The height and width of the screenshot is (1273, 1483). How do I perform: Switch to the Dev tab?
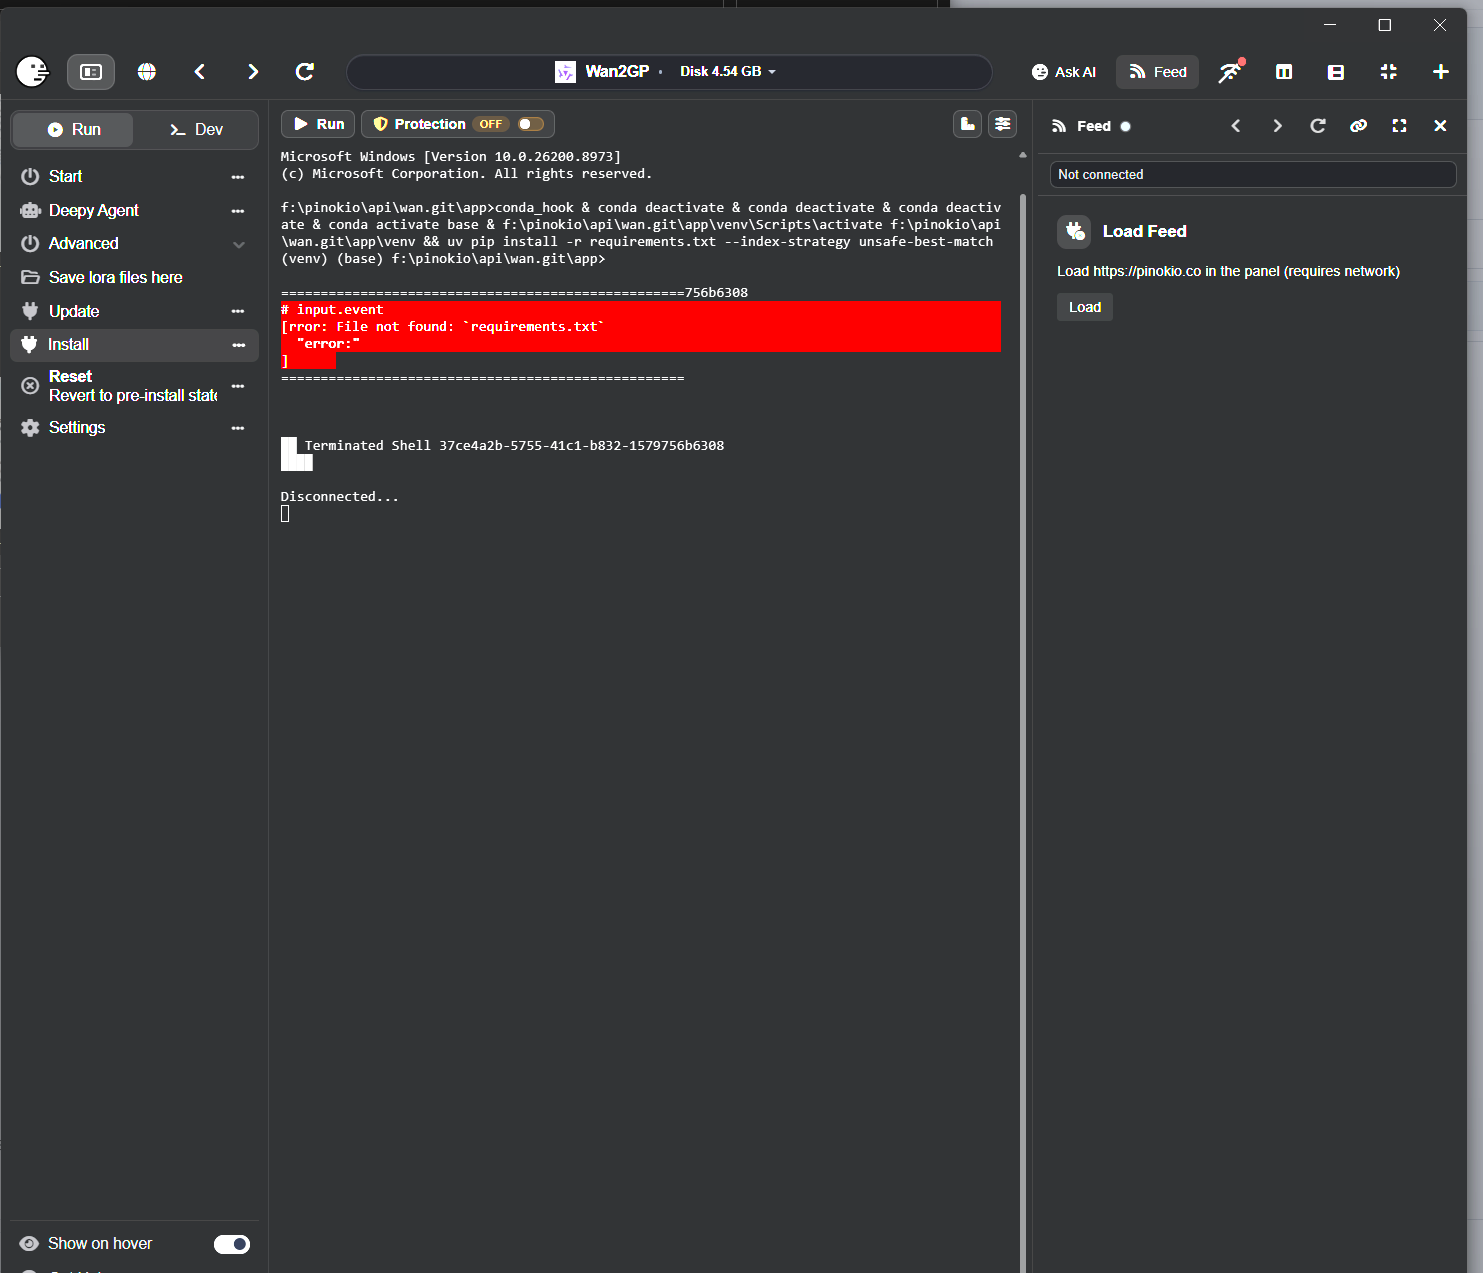[196, 130]
